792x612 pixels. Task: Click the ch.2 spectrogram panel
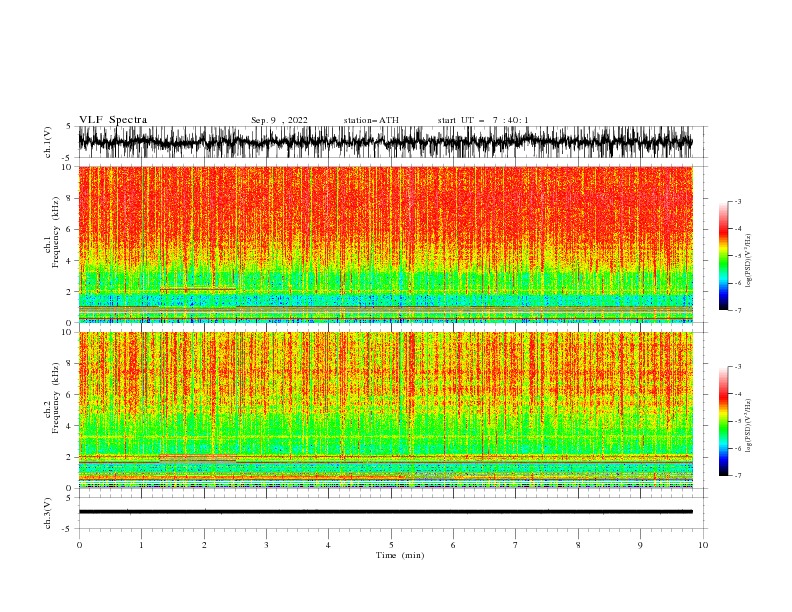click(386, 410)
